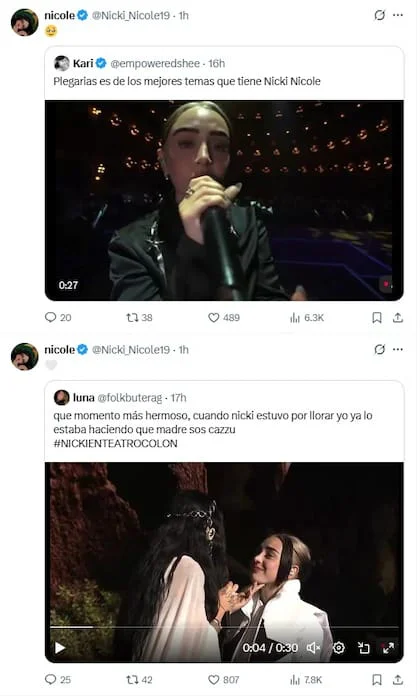Screen dimensions: 420x698
Task: Like the second tweet with 807 likes
Action: click(x=224, y=680)
